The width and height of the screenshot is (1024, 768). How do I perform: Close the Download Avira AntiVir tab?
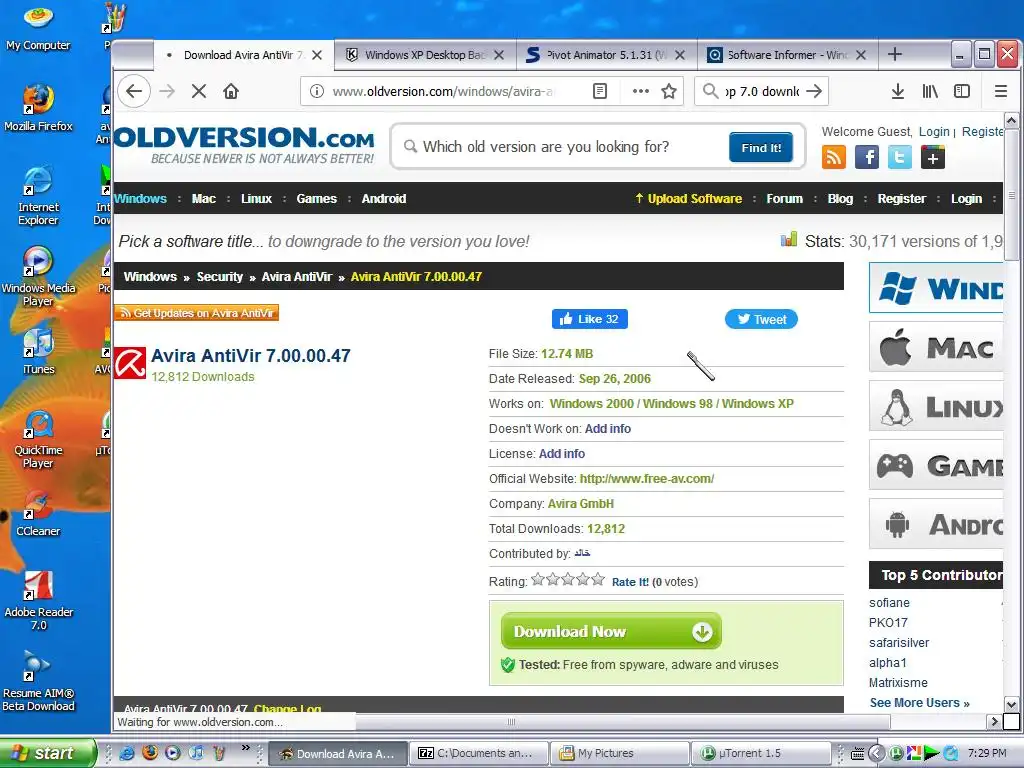[x=317, y=55]
